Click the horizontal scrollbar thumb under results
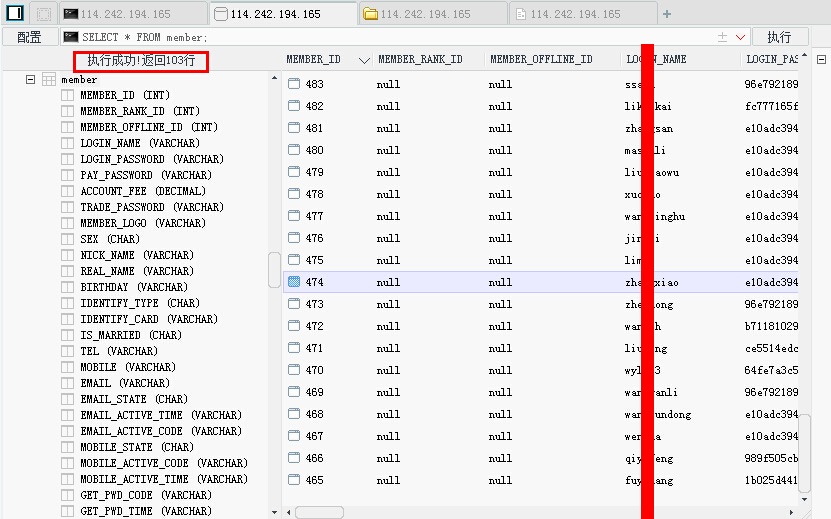Viewport: 831px width, 519px height. pyautogui.click(x=319, y=512)
